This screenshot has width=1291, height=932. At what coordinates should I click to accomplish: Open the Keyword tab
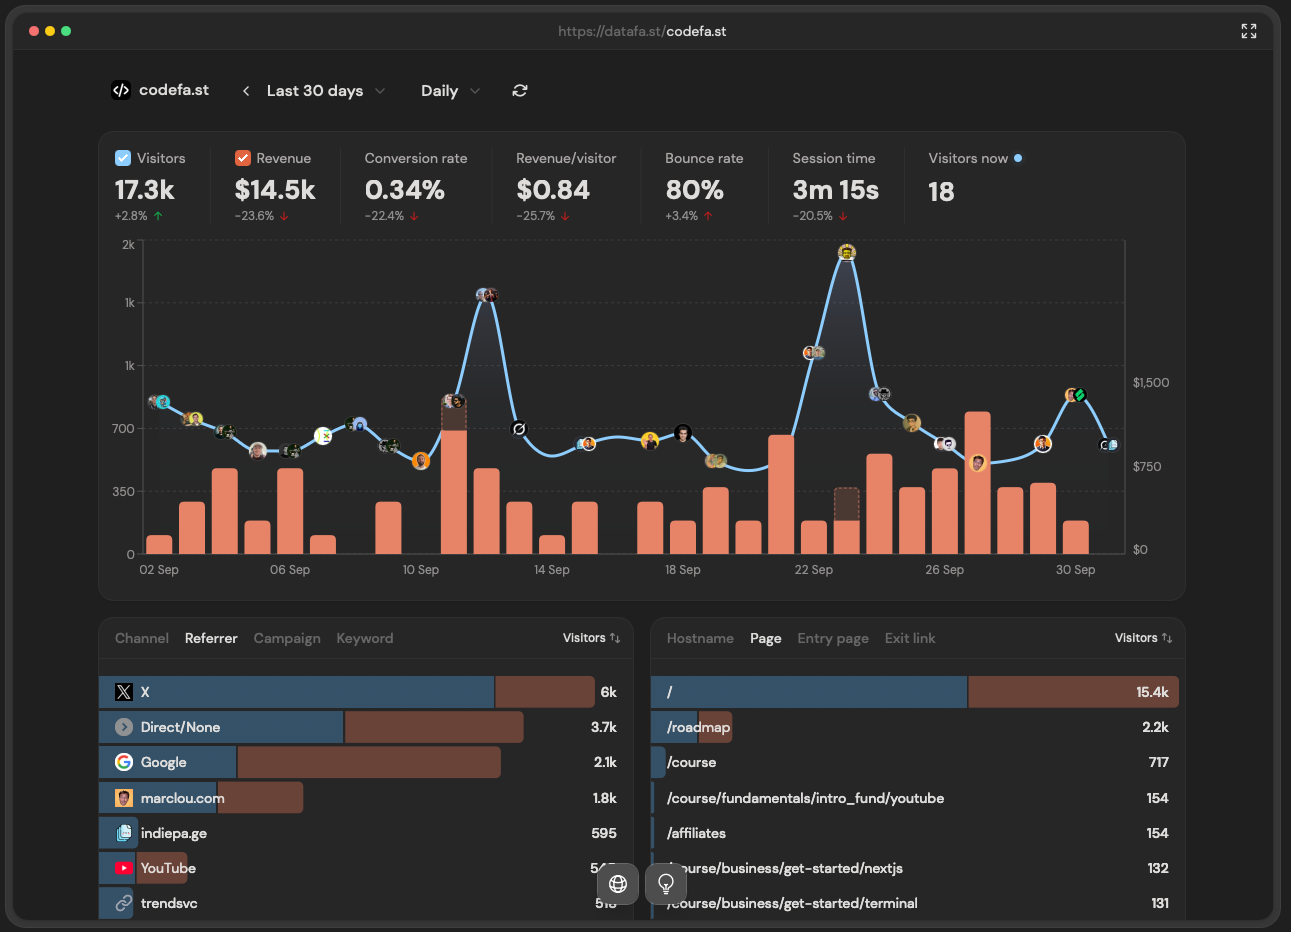pos(365,638)
